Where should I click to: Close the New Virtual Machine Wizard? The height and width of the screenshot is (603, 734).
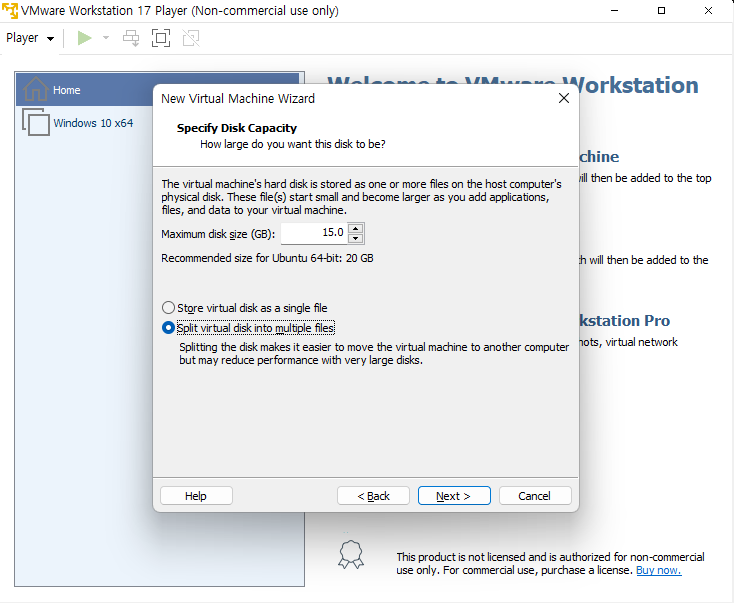point(564,98)
